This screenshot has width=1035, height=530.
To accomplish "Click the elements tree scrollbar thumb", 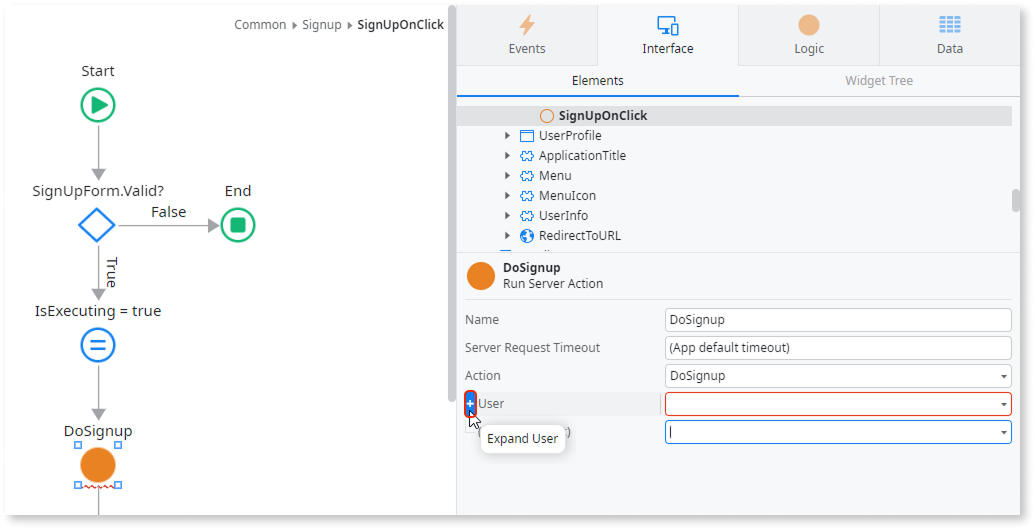I will tap(1015, 201).
